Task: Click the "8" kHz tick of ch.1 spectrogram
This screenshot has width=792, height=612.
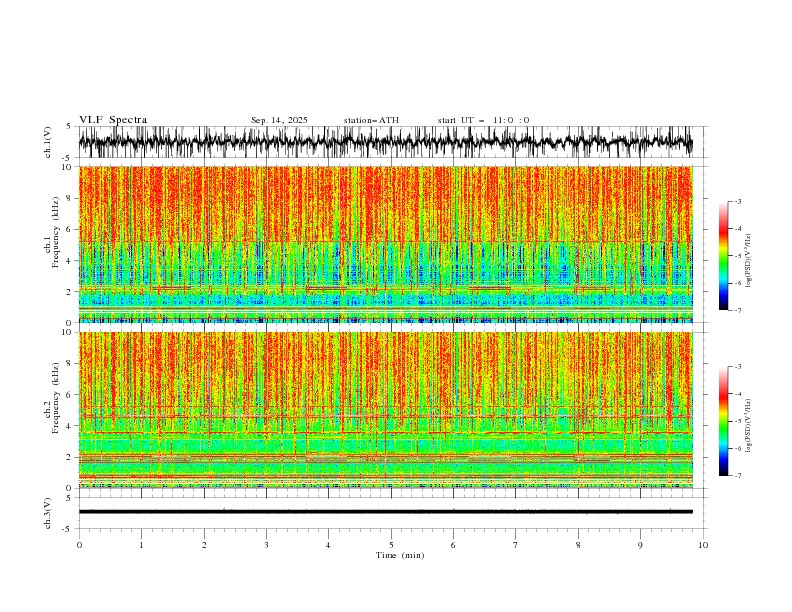Action: 70,198
